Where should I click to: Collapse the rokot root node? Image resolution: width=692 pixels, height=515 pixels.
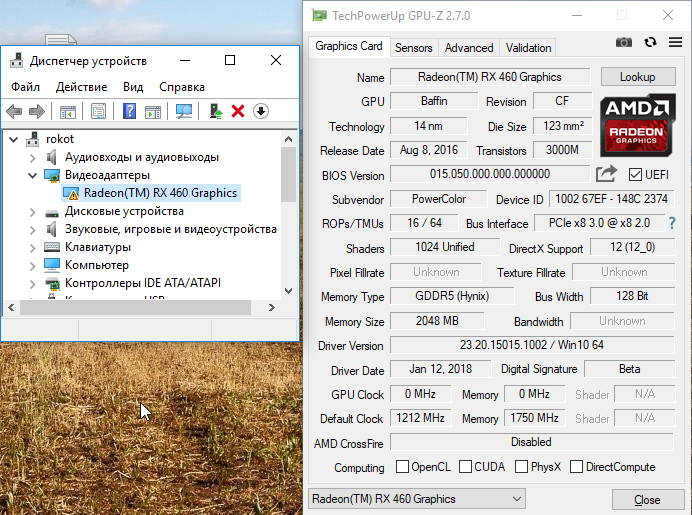14,139
